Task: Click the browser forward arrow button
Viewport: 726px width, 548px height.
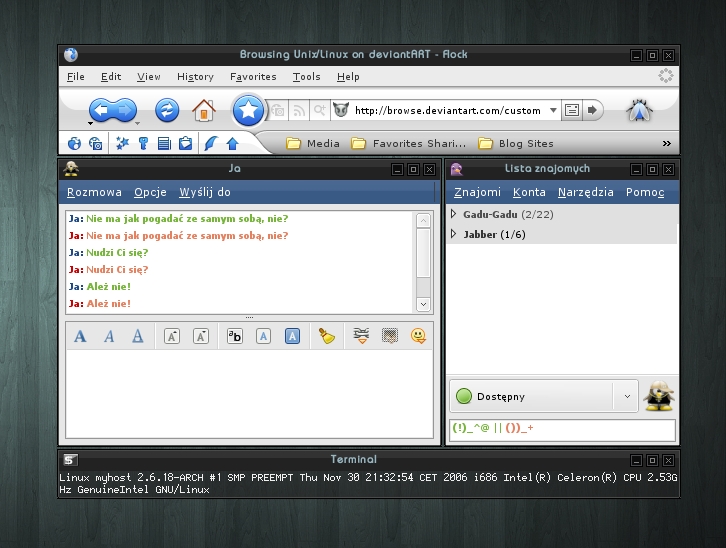Action: pyautogui.click(x=125, y=110)
